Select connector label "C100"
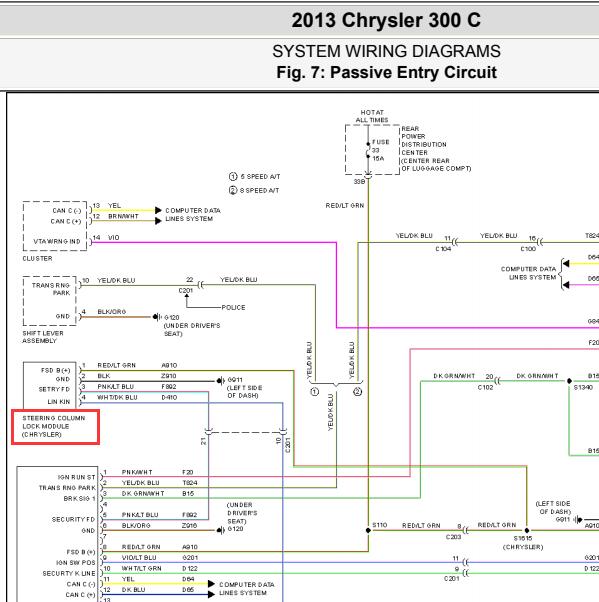This screenshot has height=602, width=599. 528,249
